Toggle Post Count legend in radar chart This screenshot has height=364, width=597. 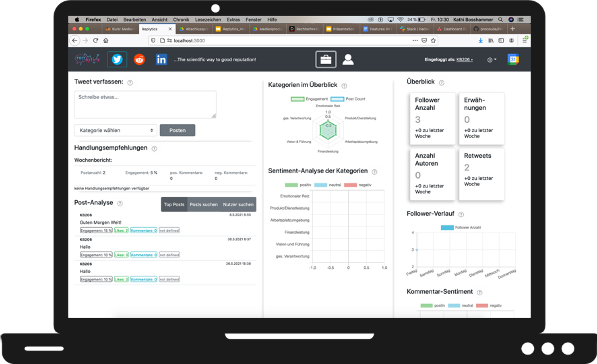click(348, 99)
